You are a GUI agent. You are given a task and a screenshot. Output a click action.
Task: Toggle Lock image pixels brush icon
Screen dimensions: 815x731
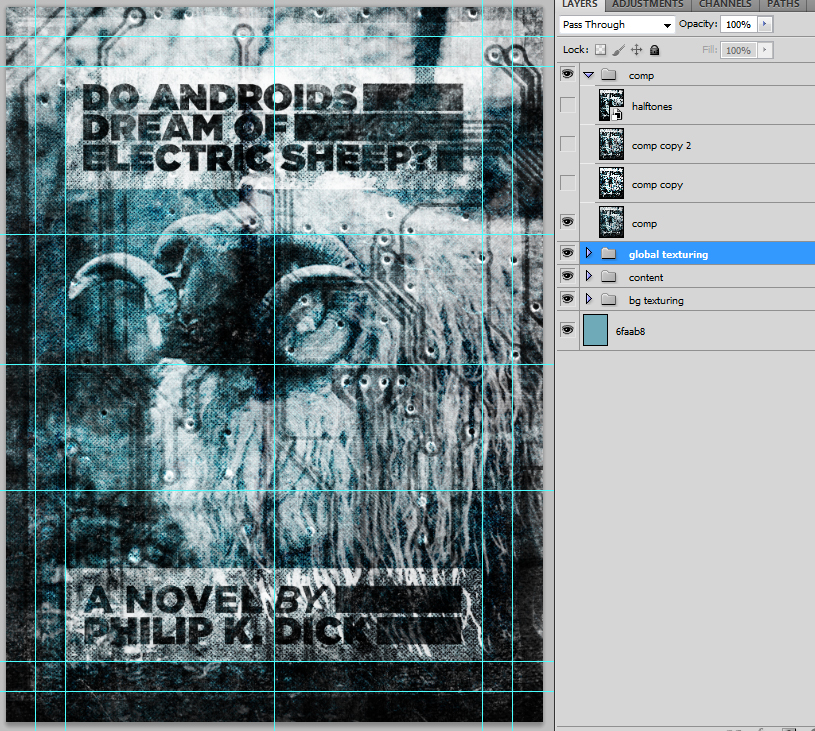[619, 50]
